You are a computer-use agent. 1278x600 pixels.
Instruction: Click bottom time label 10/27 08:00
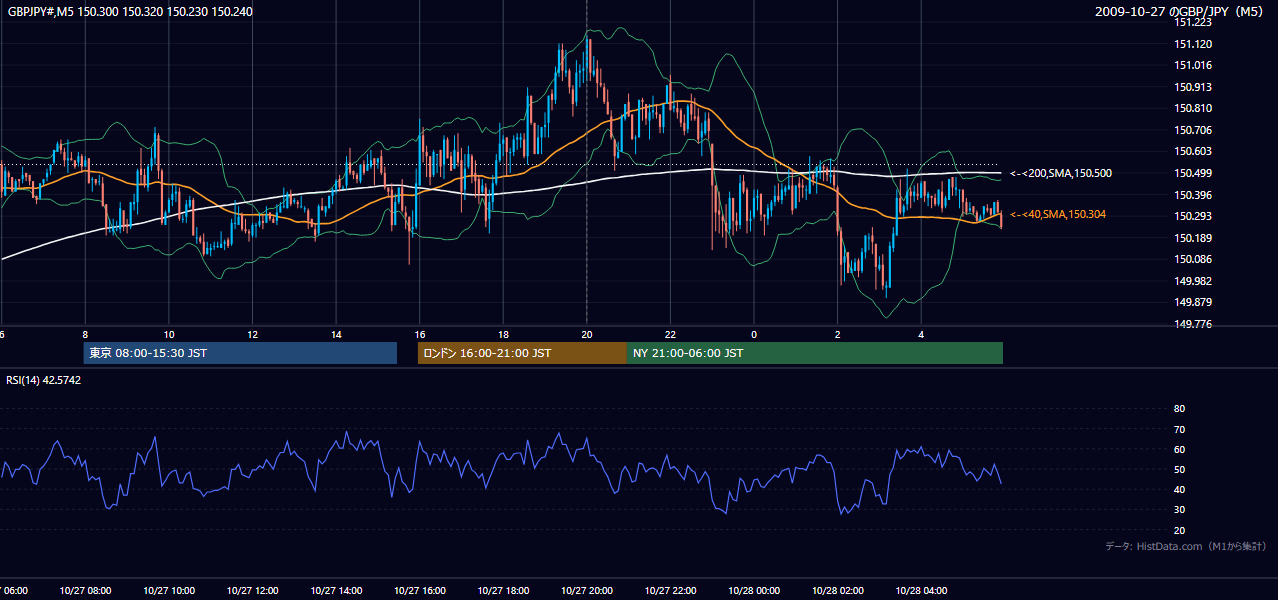click(85, 591)
